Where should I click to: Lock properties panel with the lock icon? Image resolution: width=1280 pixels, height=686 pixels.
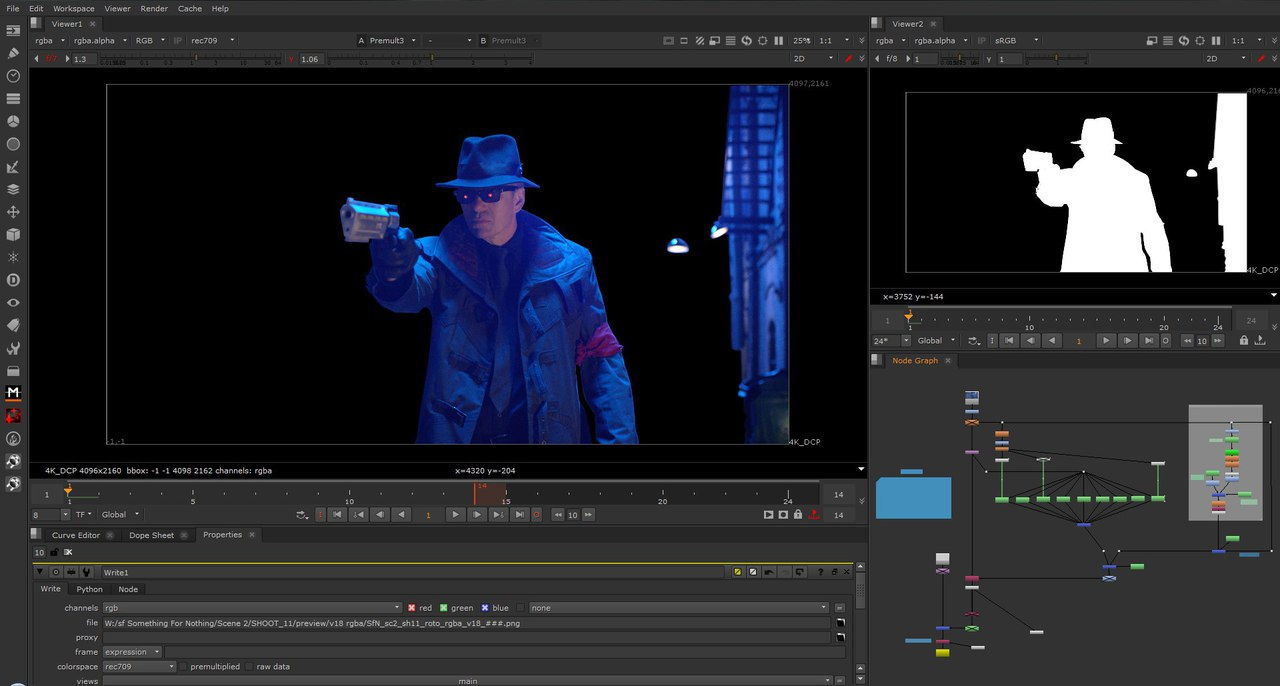(55, 552)
